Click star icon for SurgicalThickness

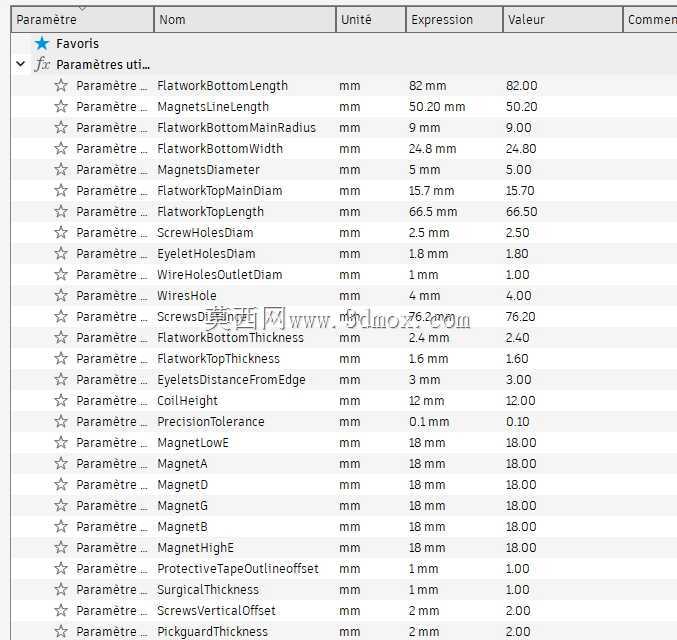61,589
